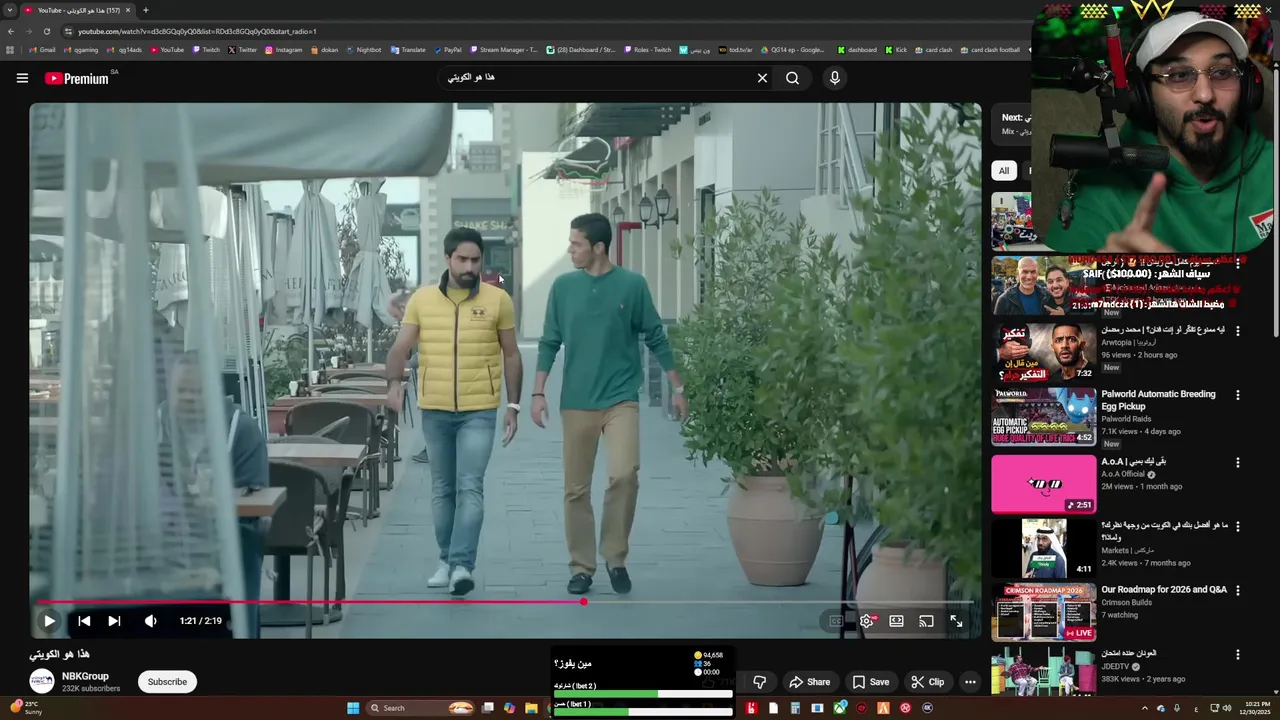1280x720 pixels.
Task: Start voice search with microphone icon
Action: 835,78
